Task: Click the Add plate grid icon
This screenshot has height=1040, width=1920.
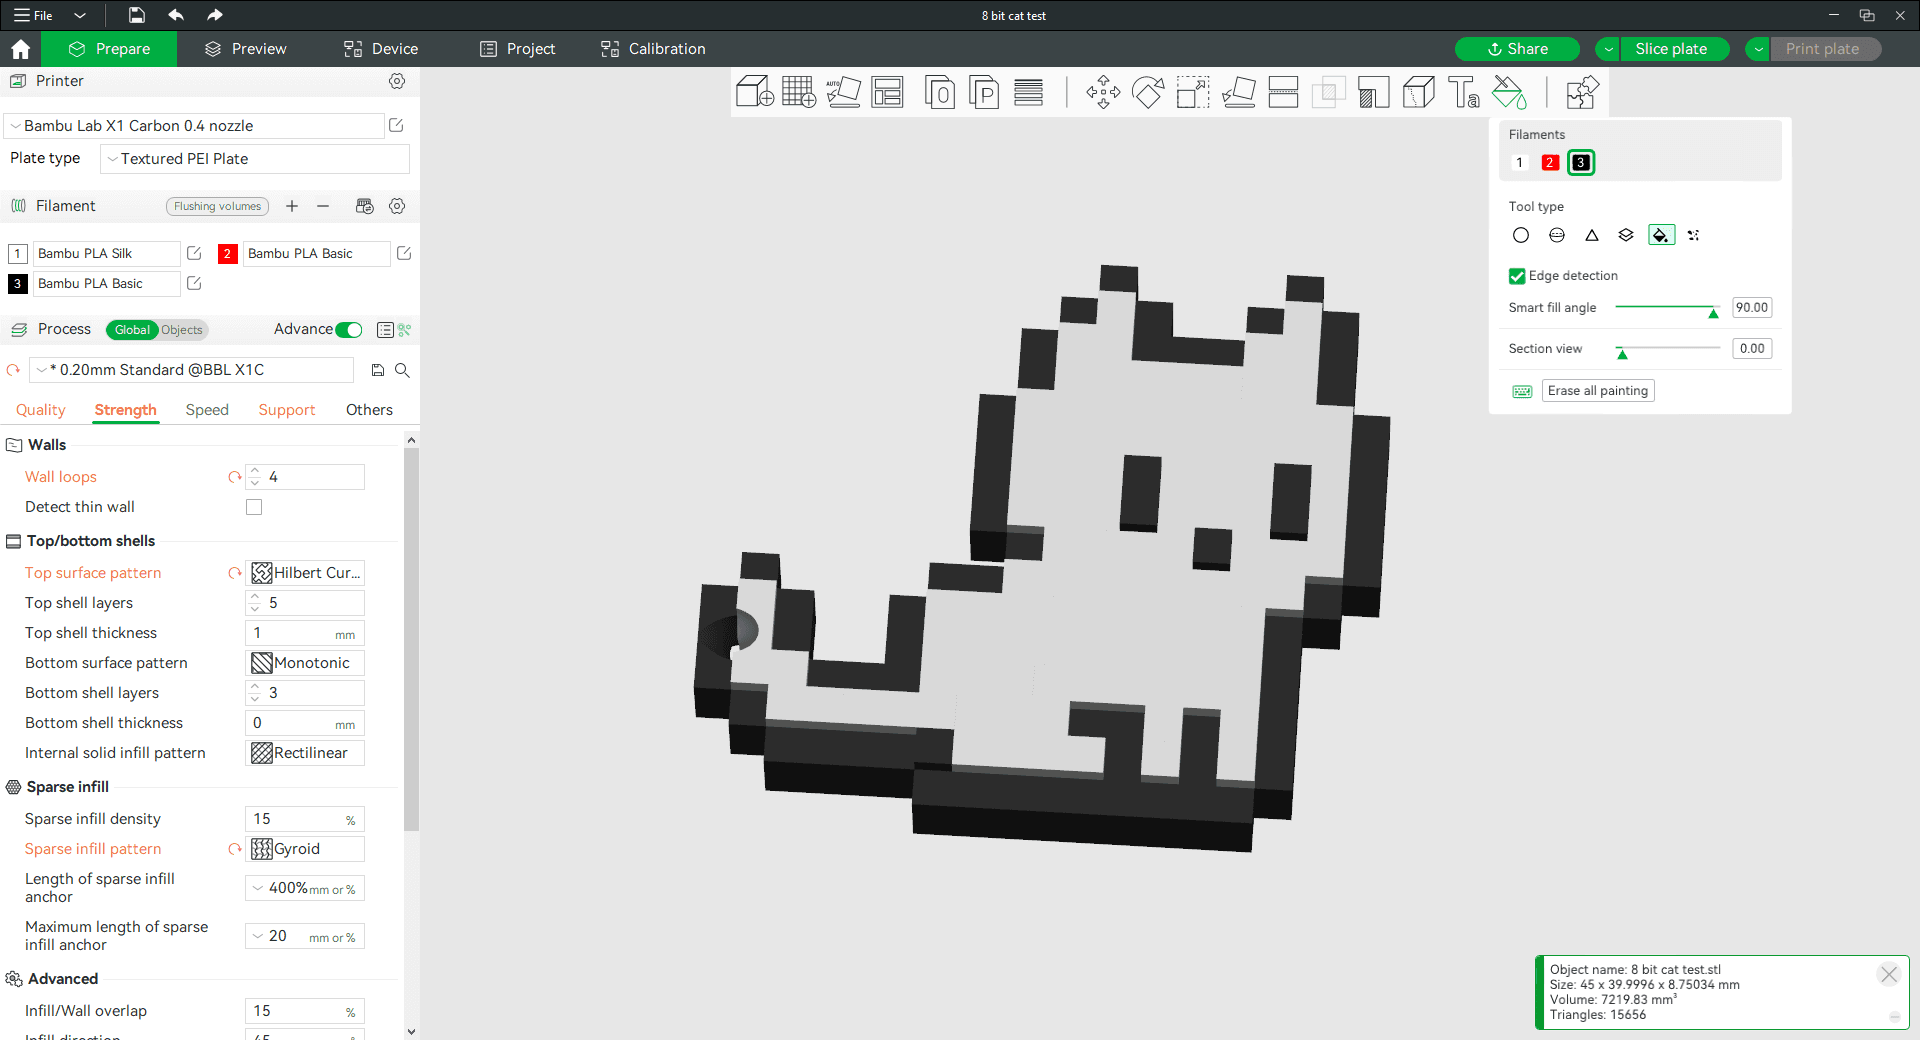Action: point(799,92)
